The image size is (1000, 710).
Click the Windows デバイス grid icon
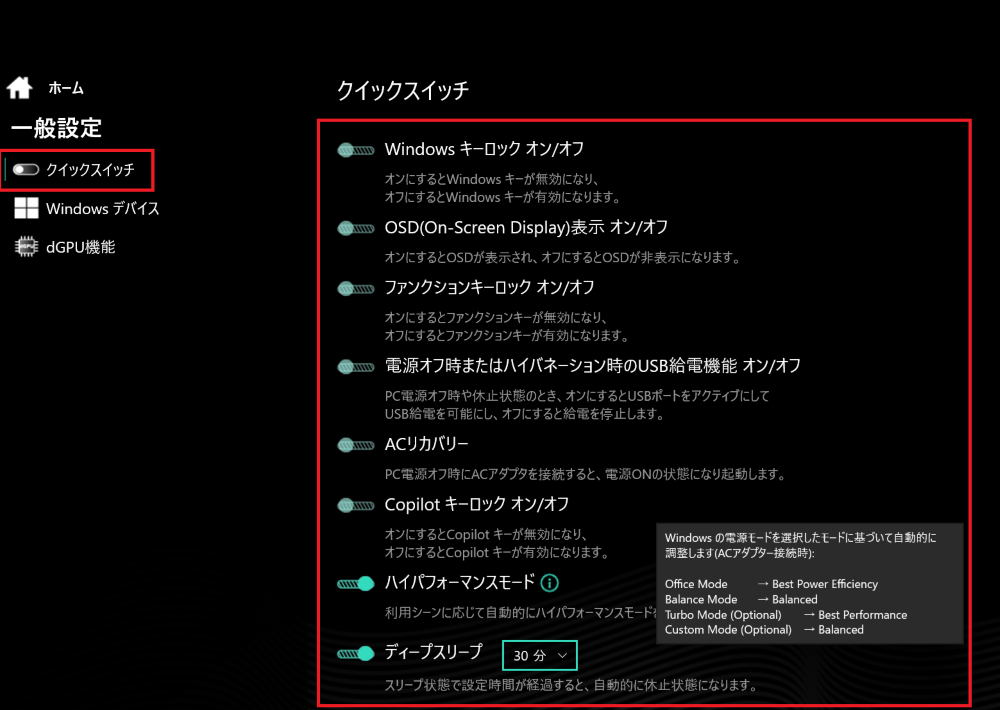pyautogui.click(x=26, y=209)
